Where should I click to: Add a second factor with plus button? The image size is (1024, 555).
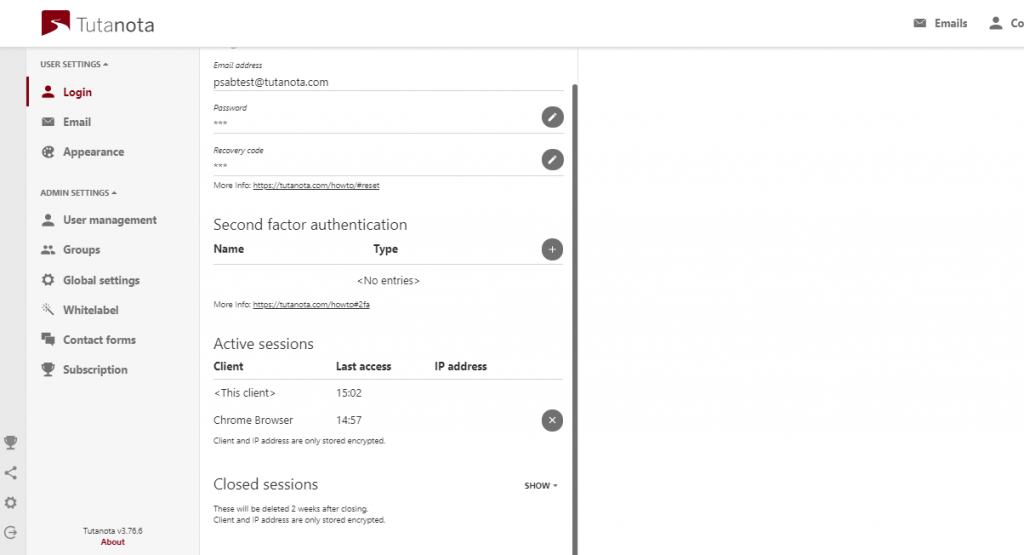click(x=552, y=249)
